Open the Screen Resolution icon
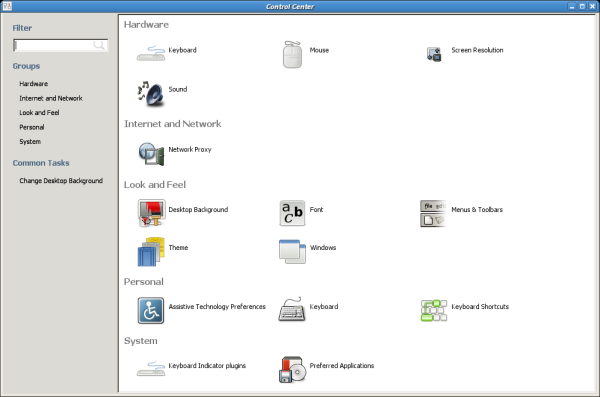The image size is (600, 397). (434, 54)
